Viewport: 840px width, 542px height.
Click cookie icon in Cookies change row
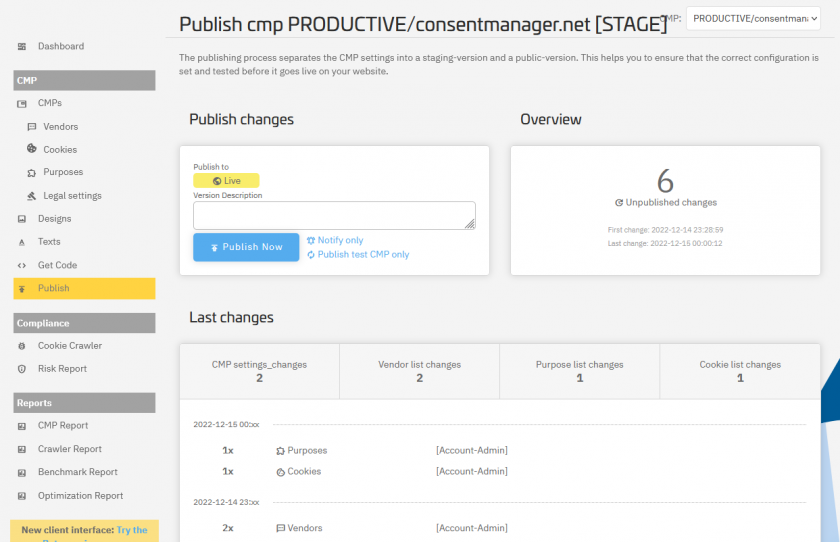click(280, 472)
